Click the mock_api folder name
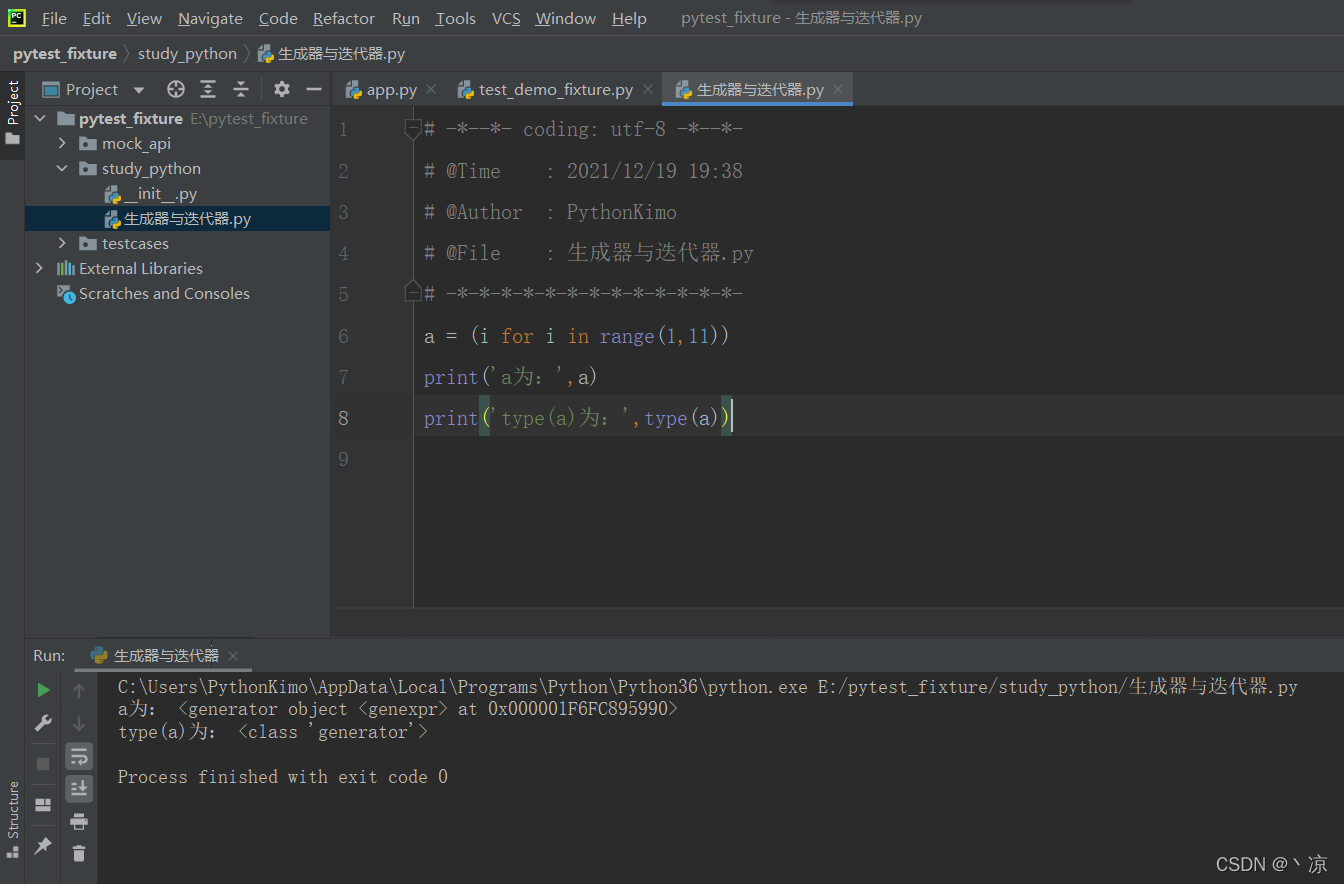Screen dimensions: 1344x884 (x=136, y=143)
